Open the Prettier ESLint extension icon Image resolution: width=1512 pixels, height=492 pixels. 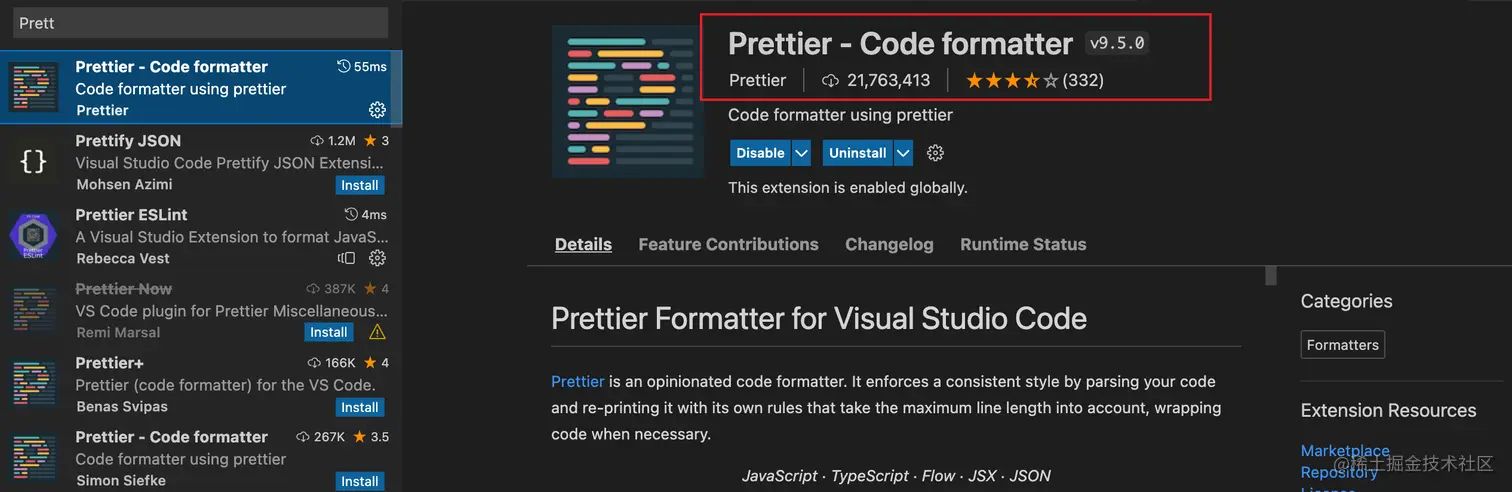pos(34,236)
